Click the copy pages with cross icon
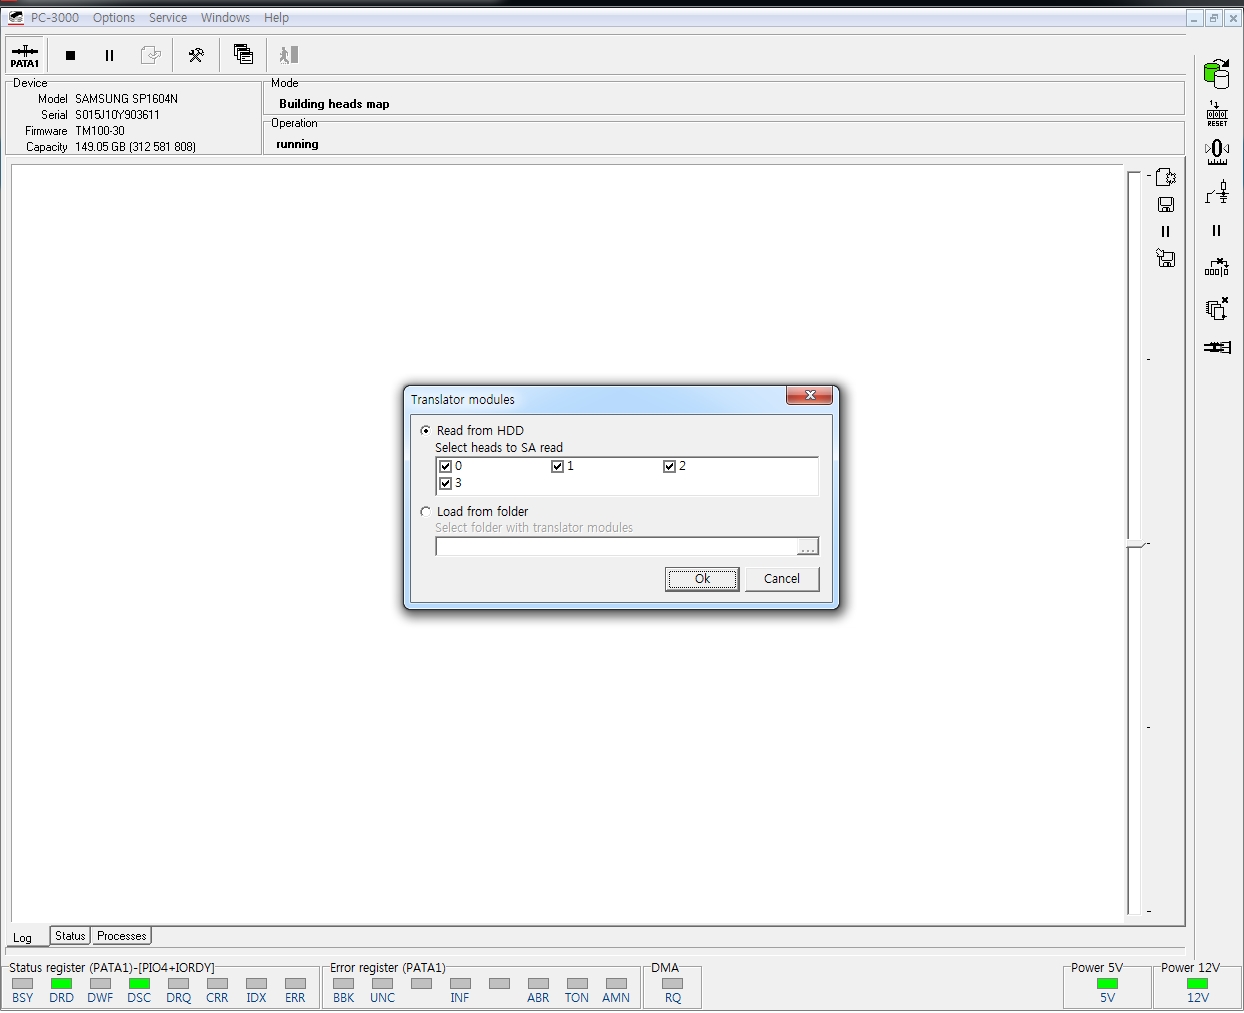Viewport: 1244px width, 1013px height. pyautogui.click(x=1217, y=308)
